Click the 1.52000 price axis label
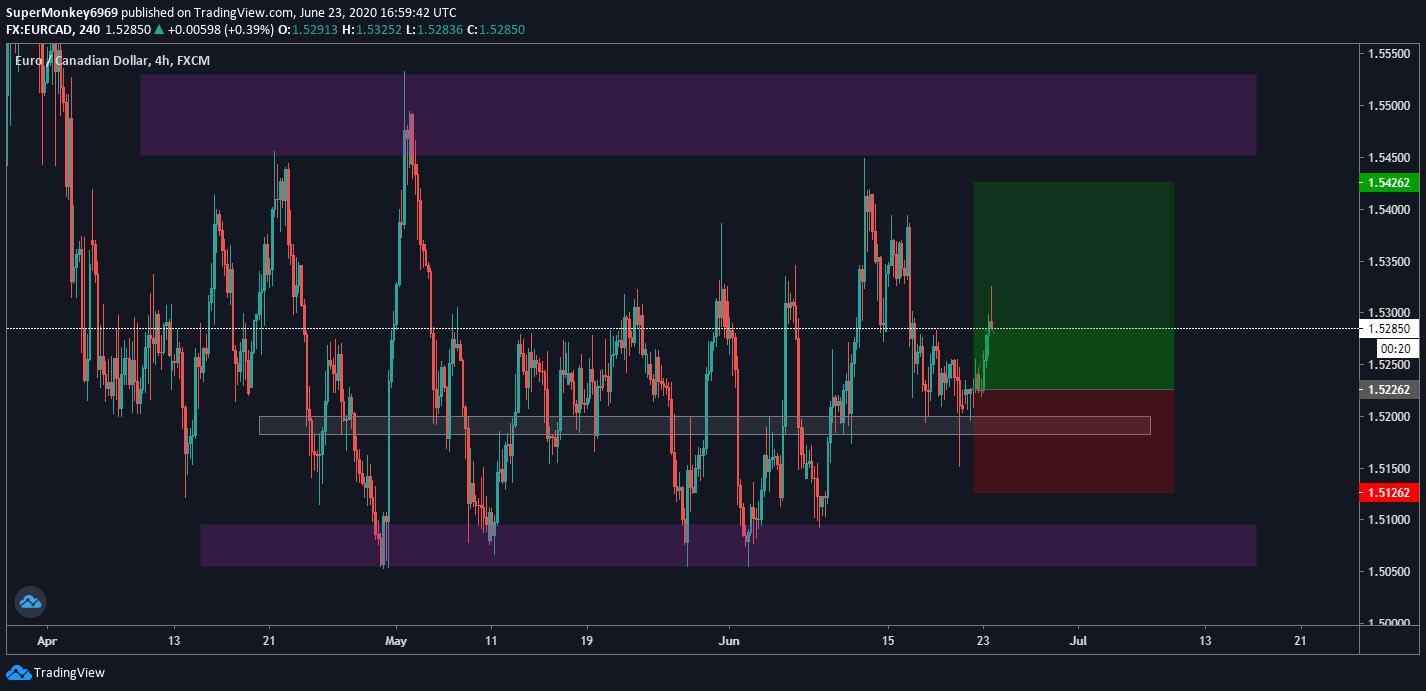This screenshot has height=691, width=1426. click(1388, 416)
